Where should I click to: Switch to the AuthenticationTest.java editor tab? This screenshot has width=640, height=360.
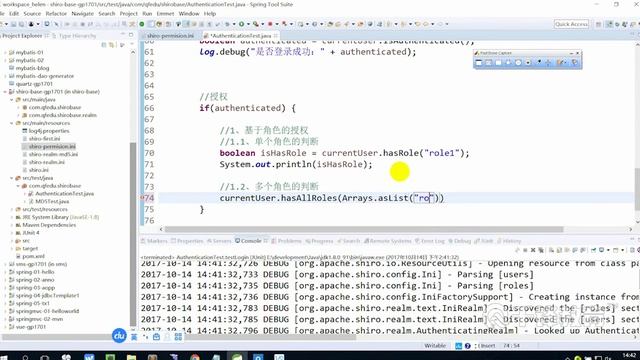(x=241, y=36)
